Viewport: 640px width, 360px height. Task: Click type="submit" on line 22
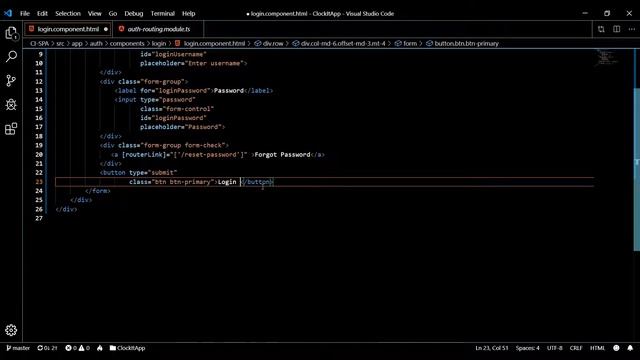click(x=153, y=173)
